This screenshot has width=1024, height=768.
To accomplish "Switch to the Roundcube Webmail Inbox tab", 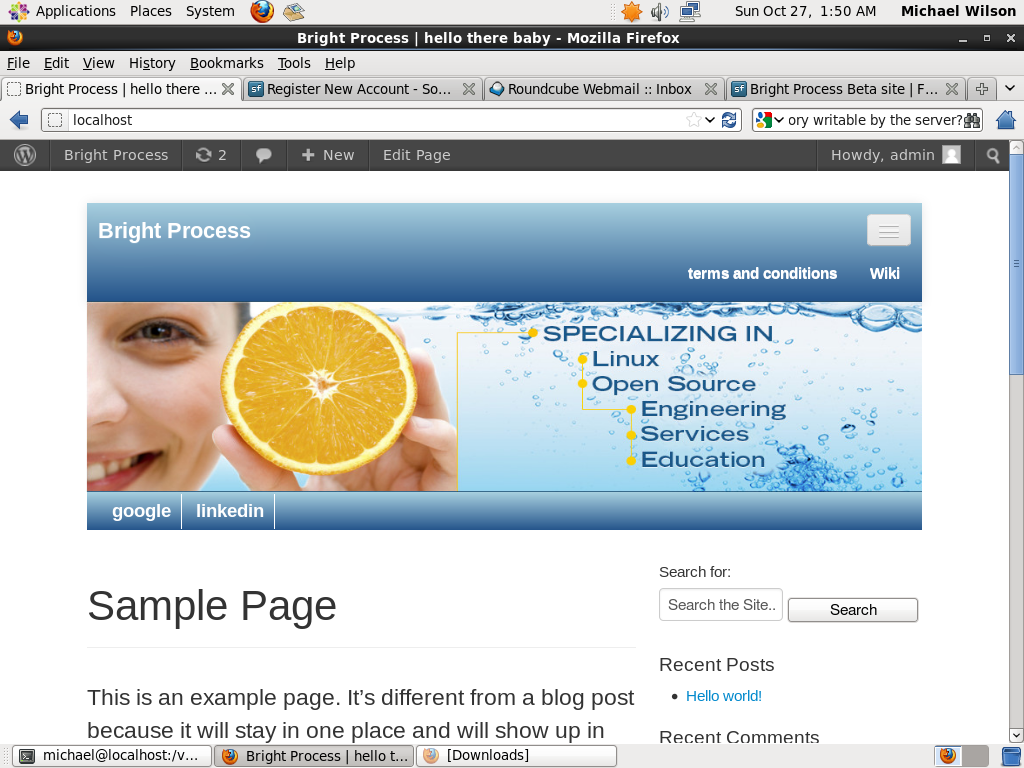I will pos(595,88).
